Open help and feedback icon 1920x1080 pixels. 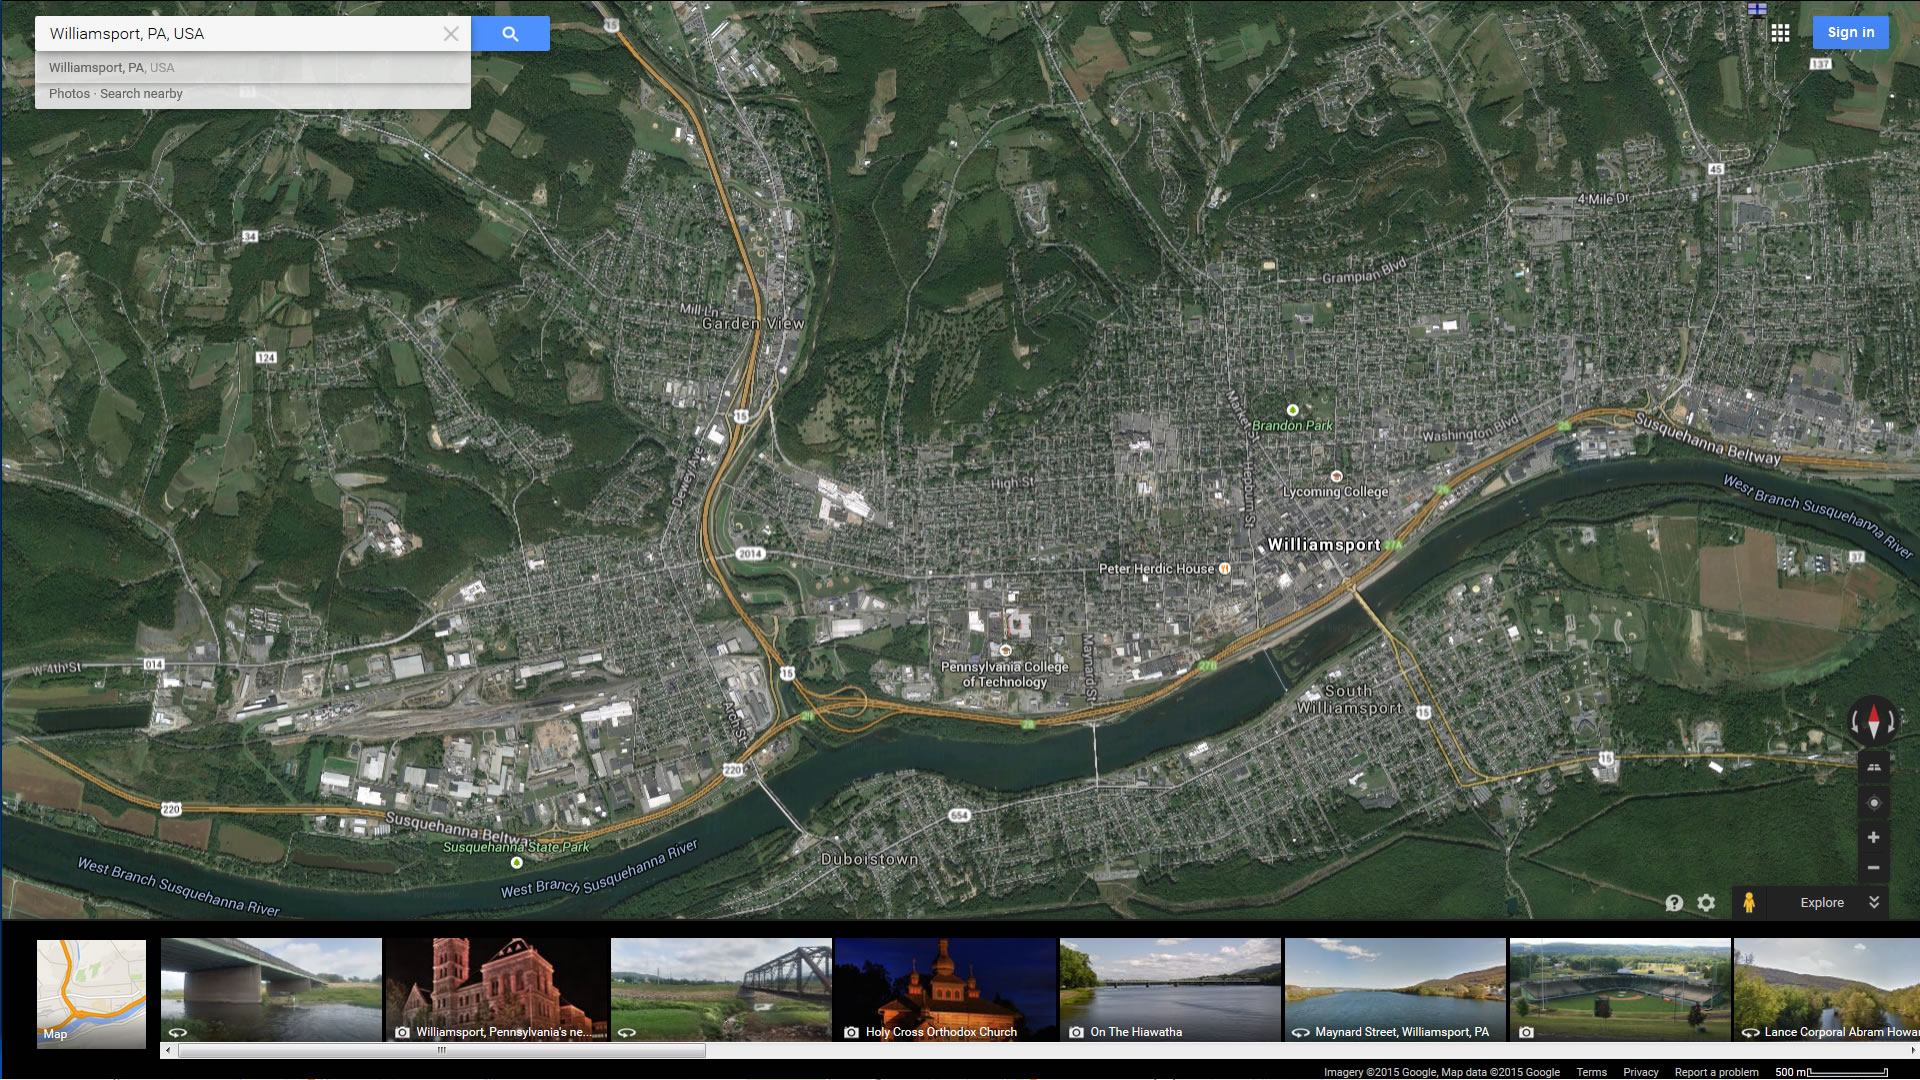click(1674, 903)
